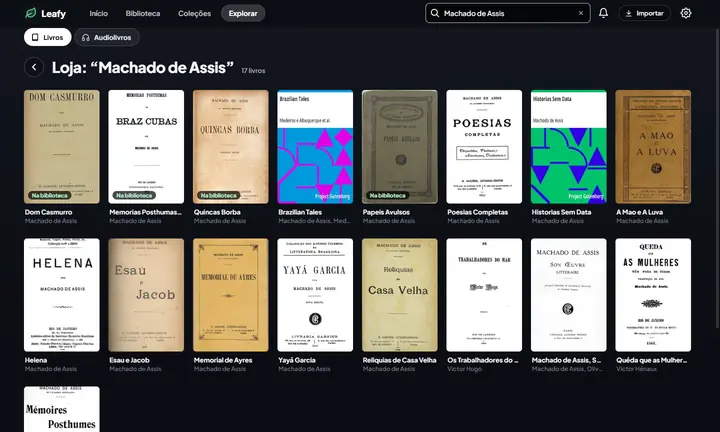Viewport: 720px width, 432px height.
Task: Go back using the left chevron button
Action: click(34, 67)
